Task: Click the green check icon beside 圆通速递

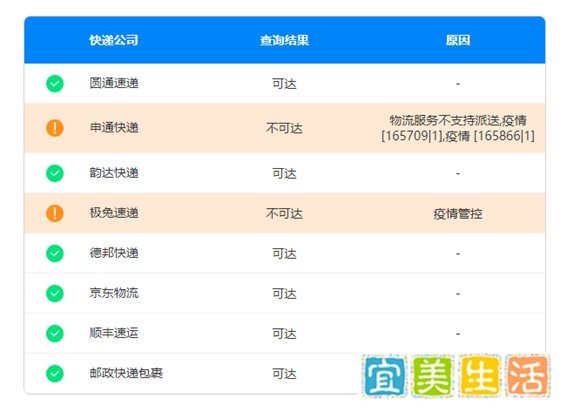Action: [x=55, y=84]
